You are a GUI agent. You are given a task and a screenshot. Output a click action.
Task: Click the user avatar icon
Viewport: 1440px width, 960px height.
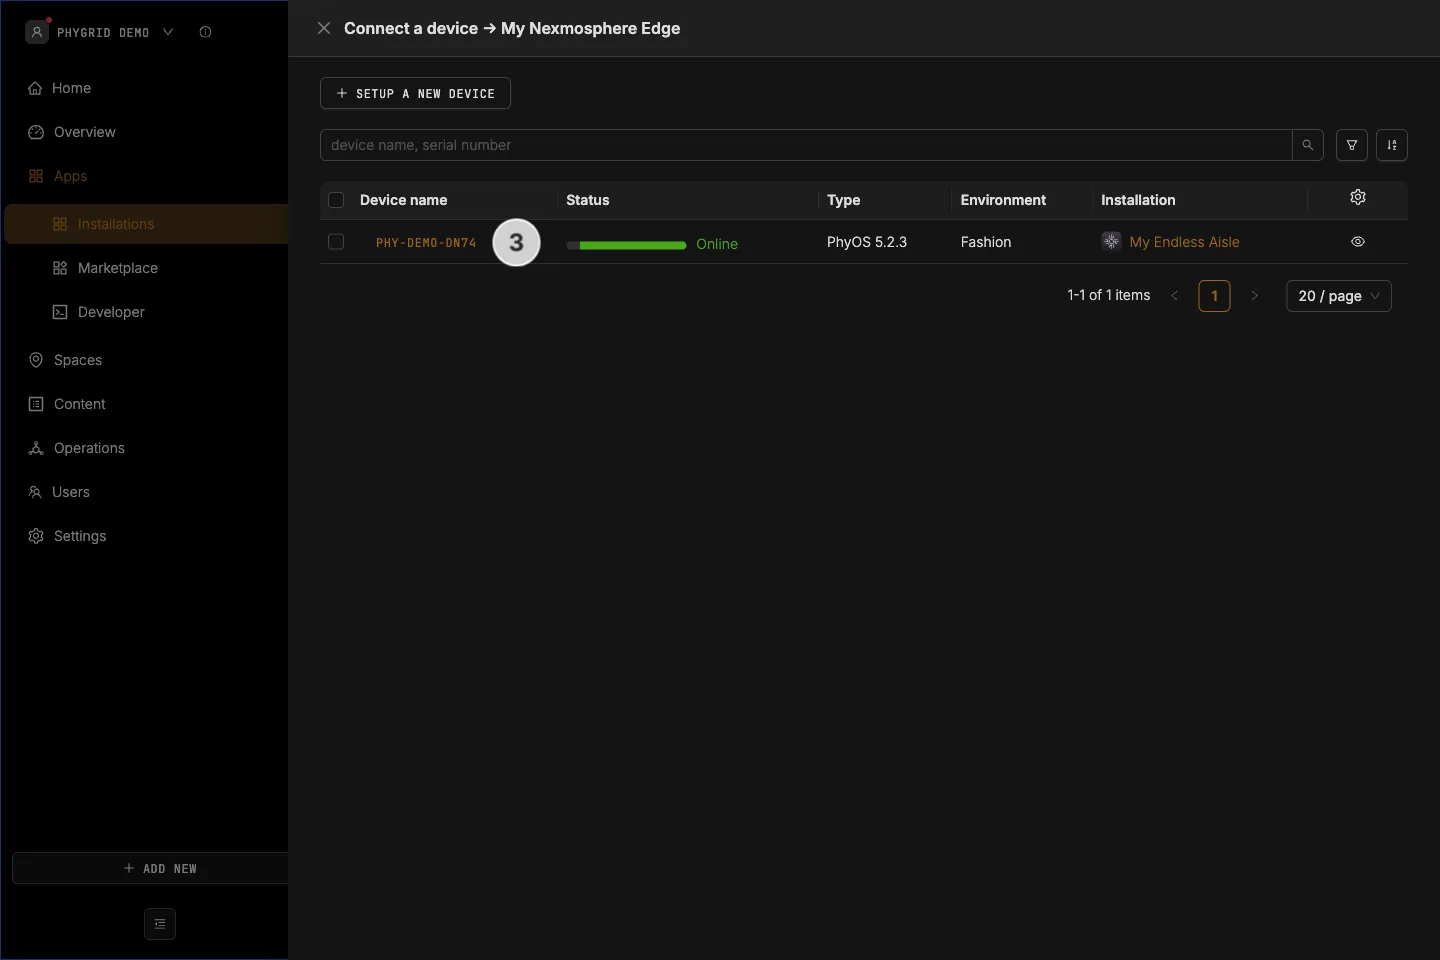pos(37,32)
